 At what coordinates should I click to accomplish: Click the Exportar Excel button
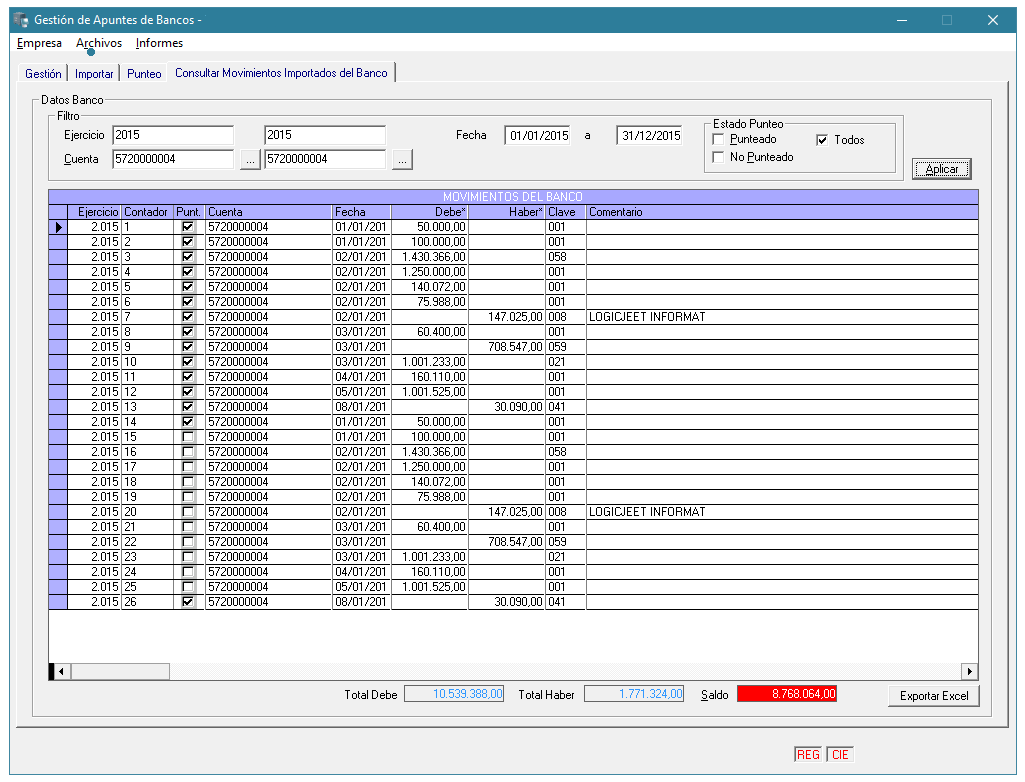(933, 696)
